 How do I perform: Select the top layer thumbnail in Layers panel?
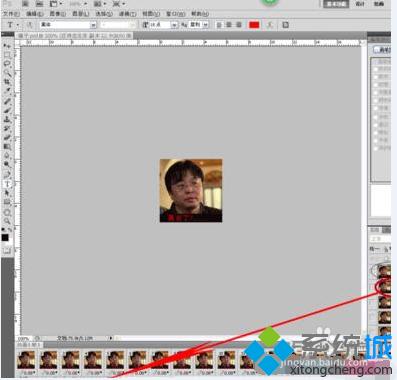[384, 271]
